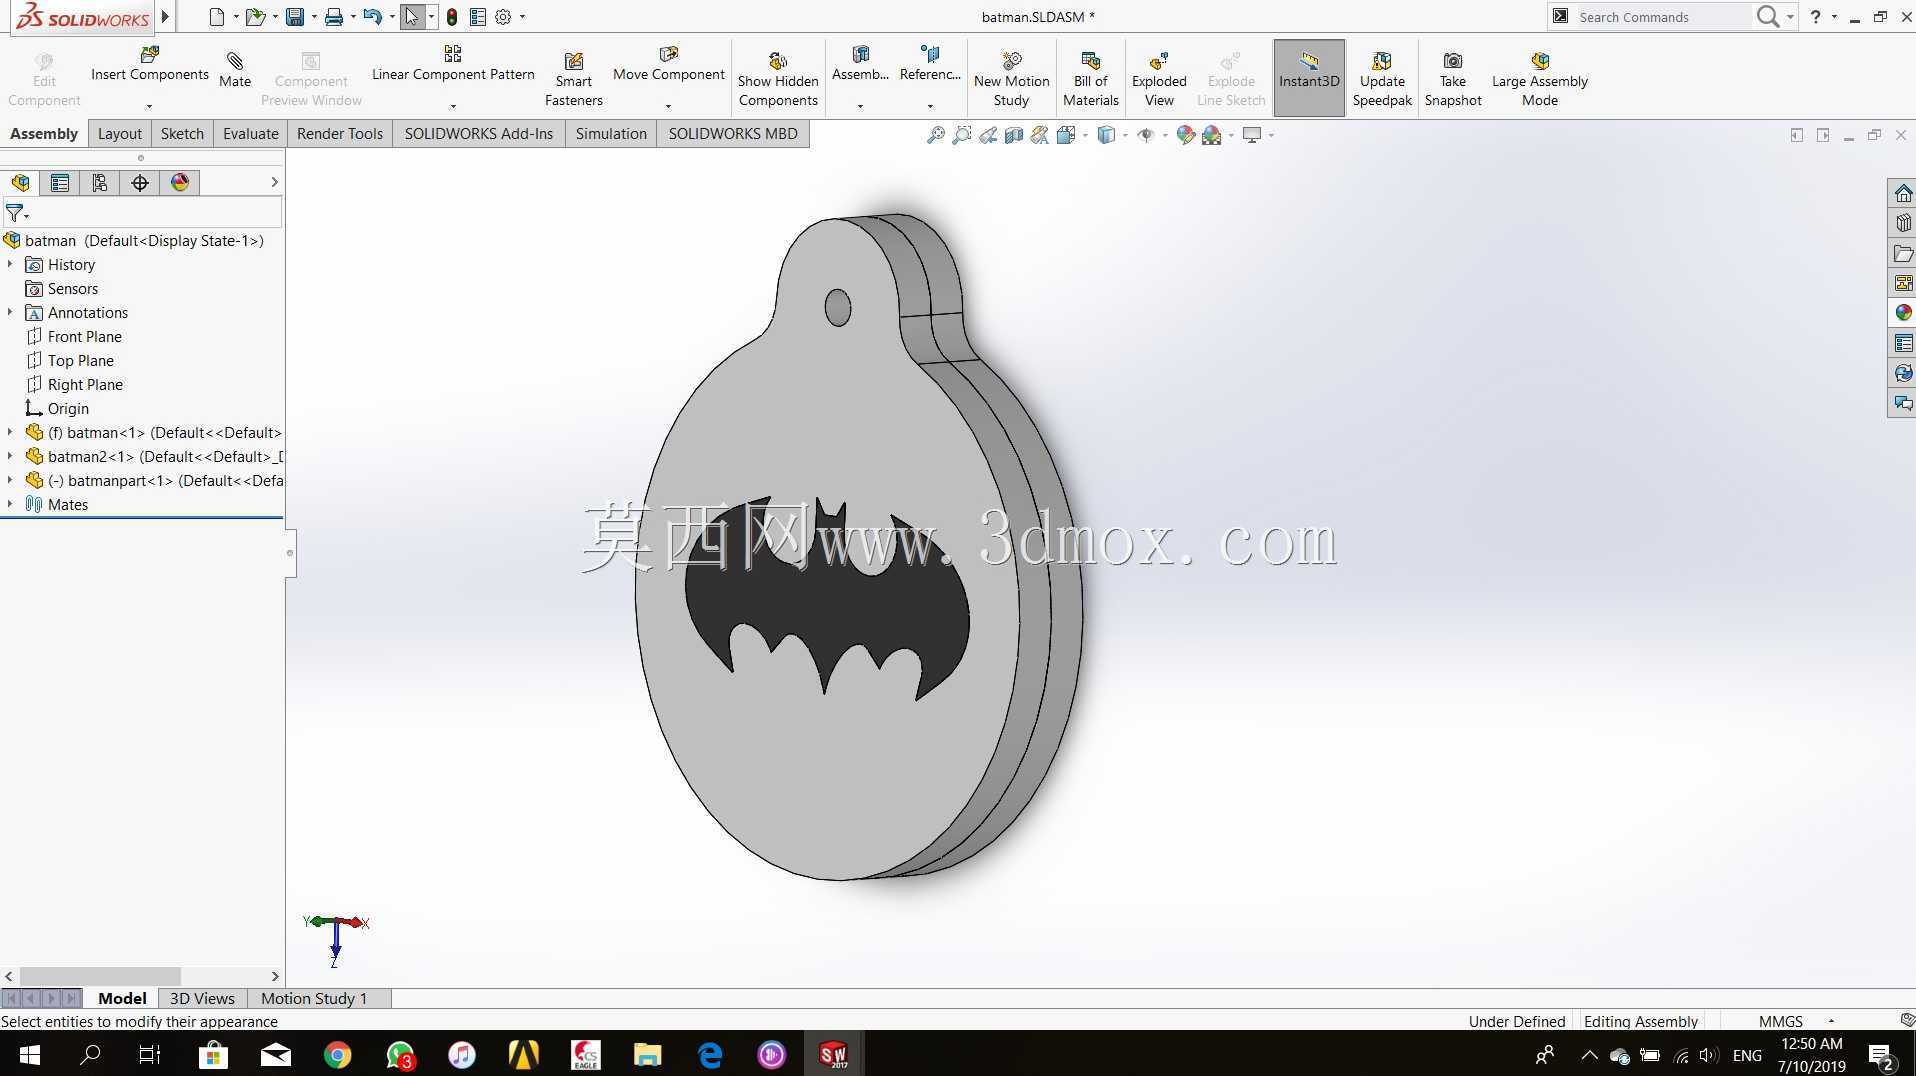Switch to the Layout tab
1916x1076 pixels.
120,134
